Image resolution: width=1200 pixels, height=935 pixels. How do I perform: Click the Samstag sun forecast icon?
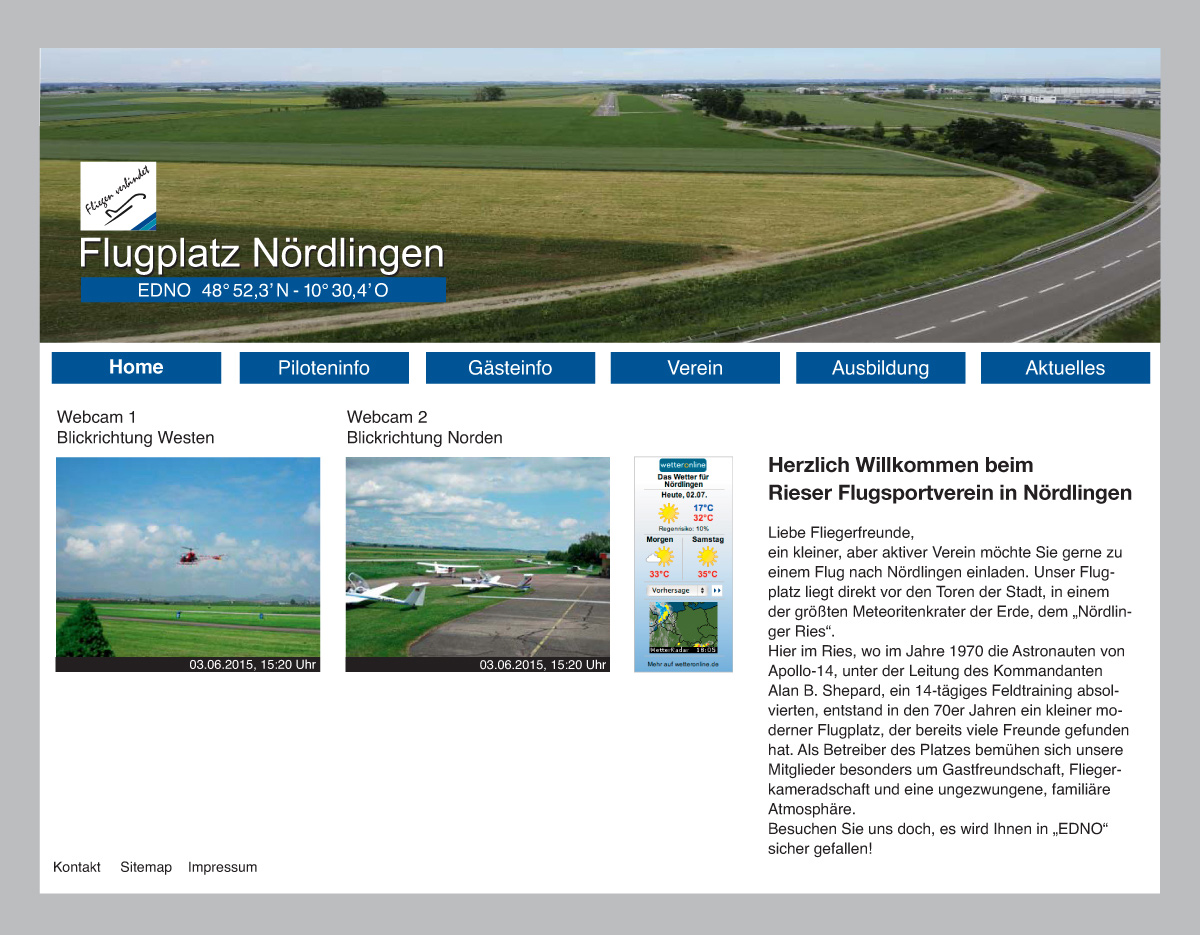click(707, 556)
